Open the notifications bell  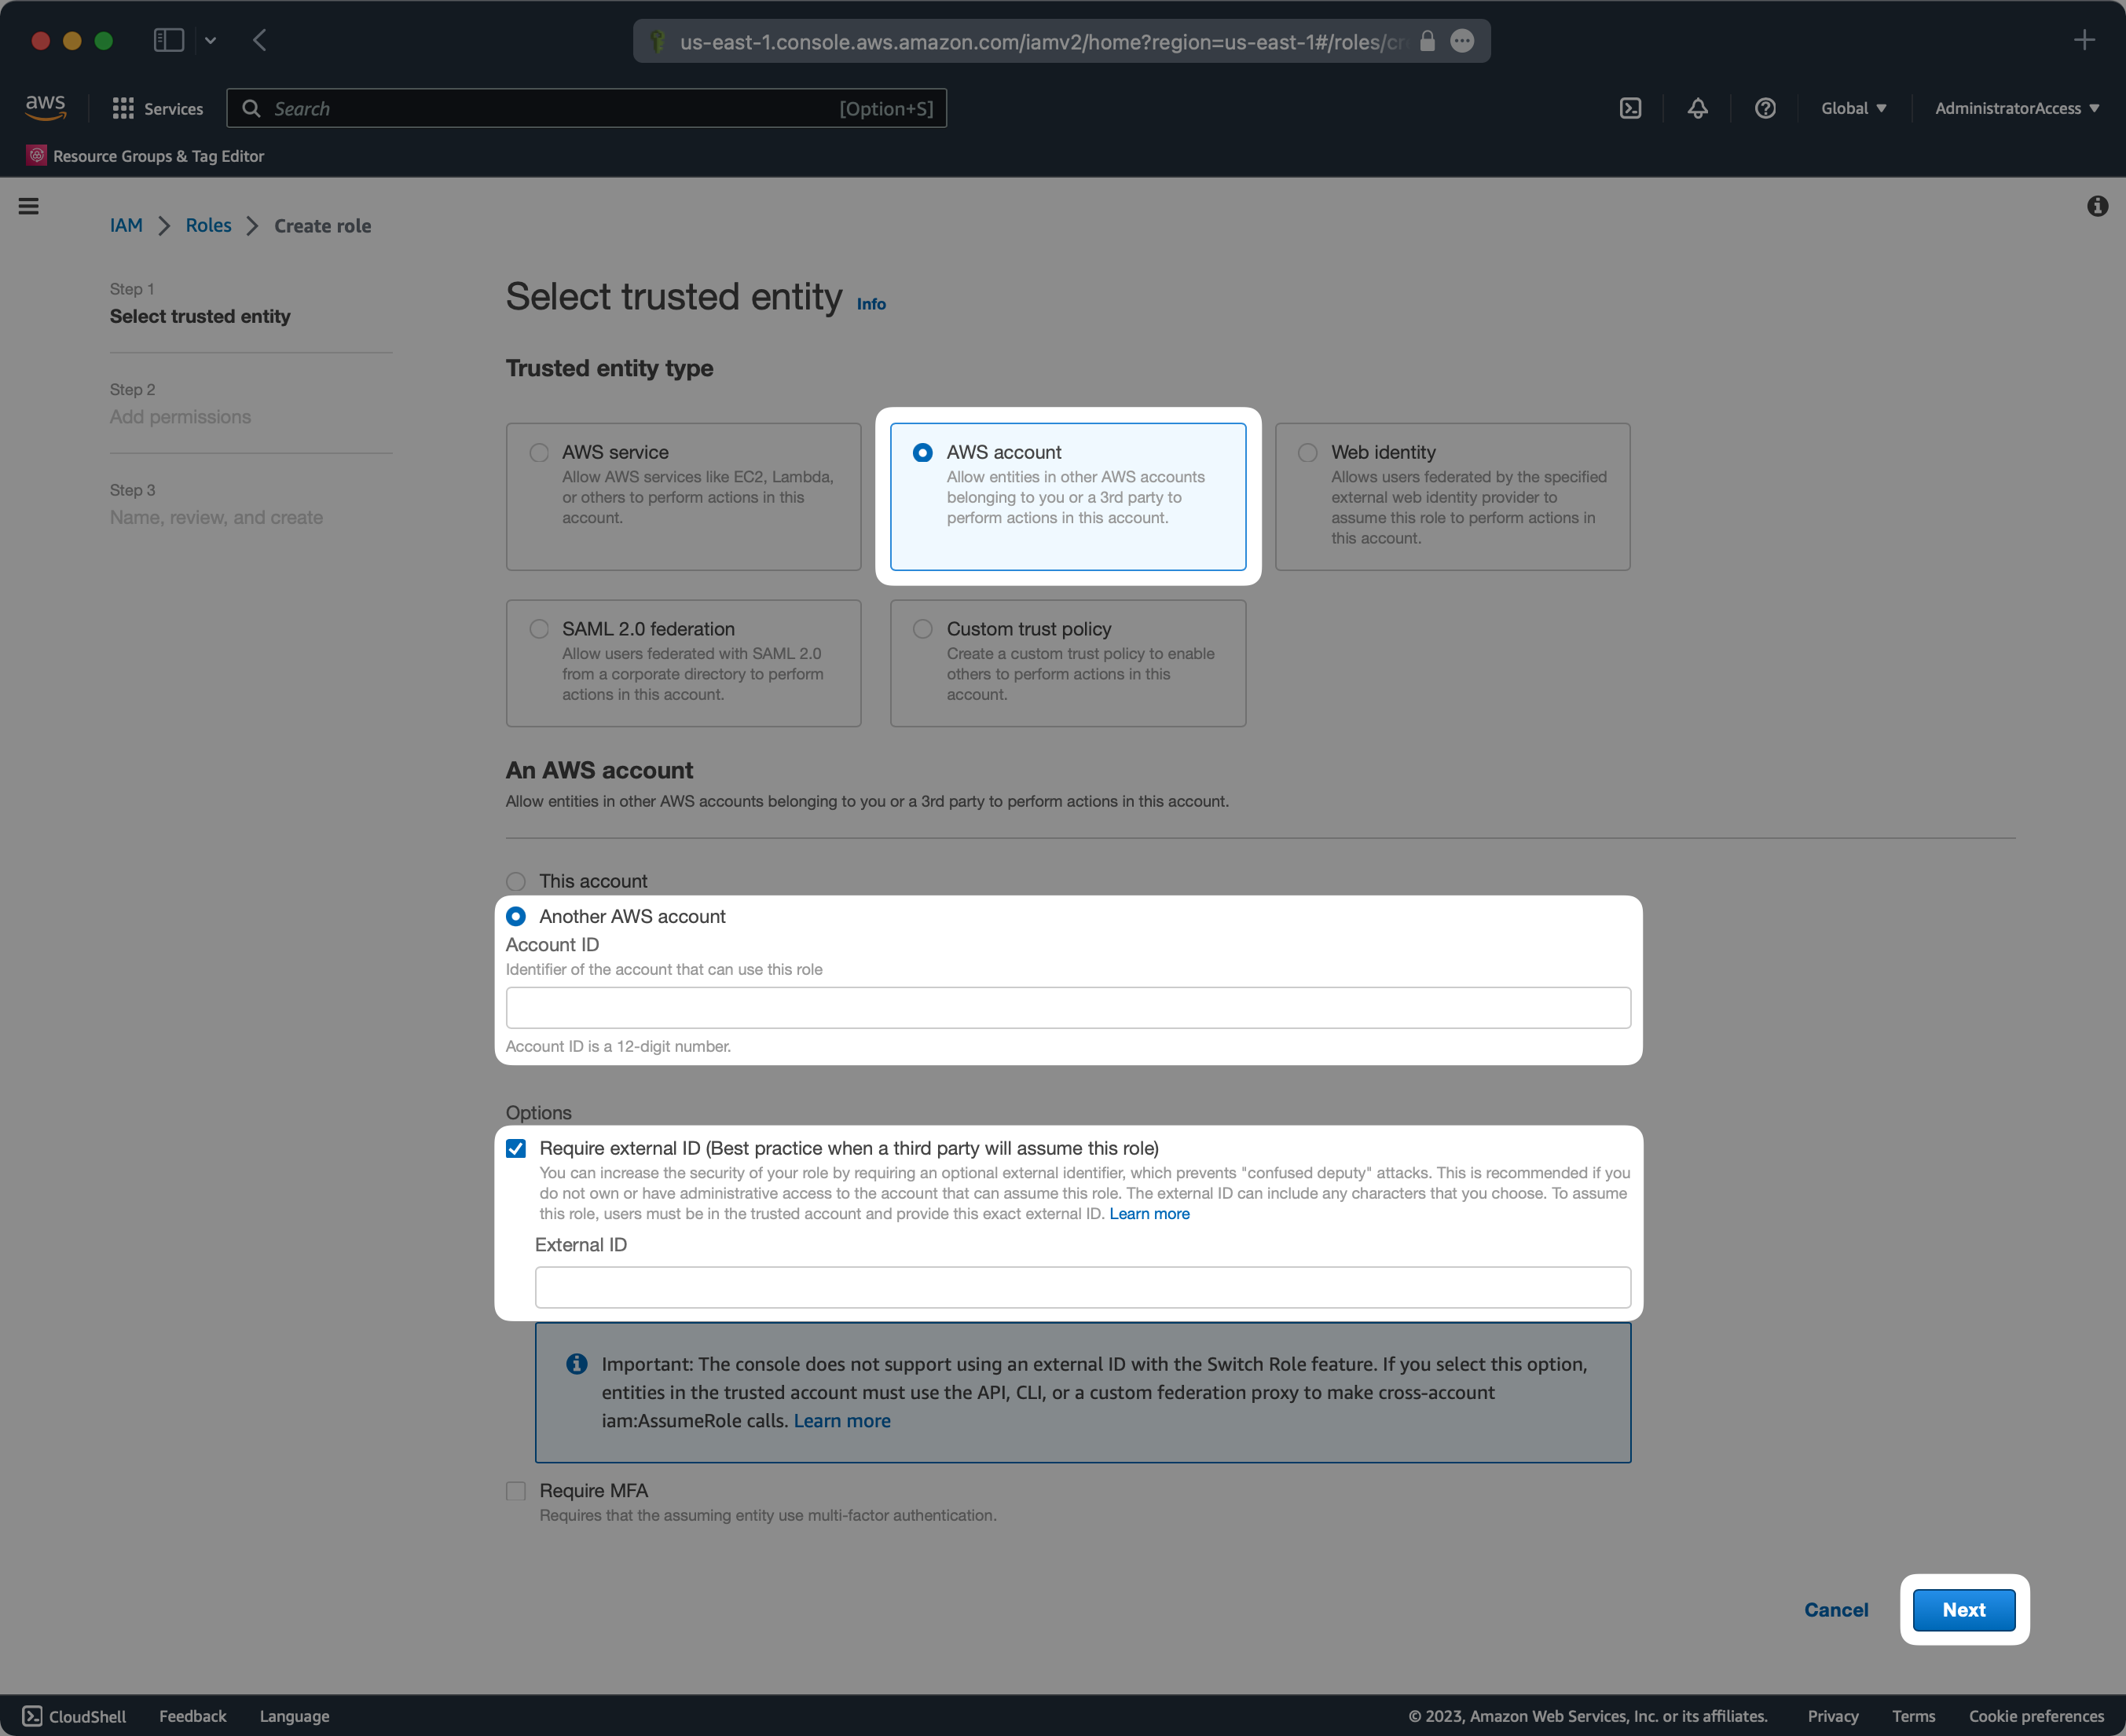click(x=1698, y=108)
